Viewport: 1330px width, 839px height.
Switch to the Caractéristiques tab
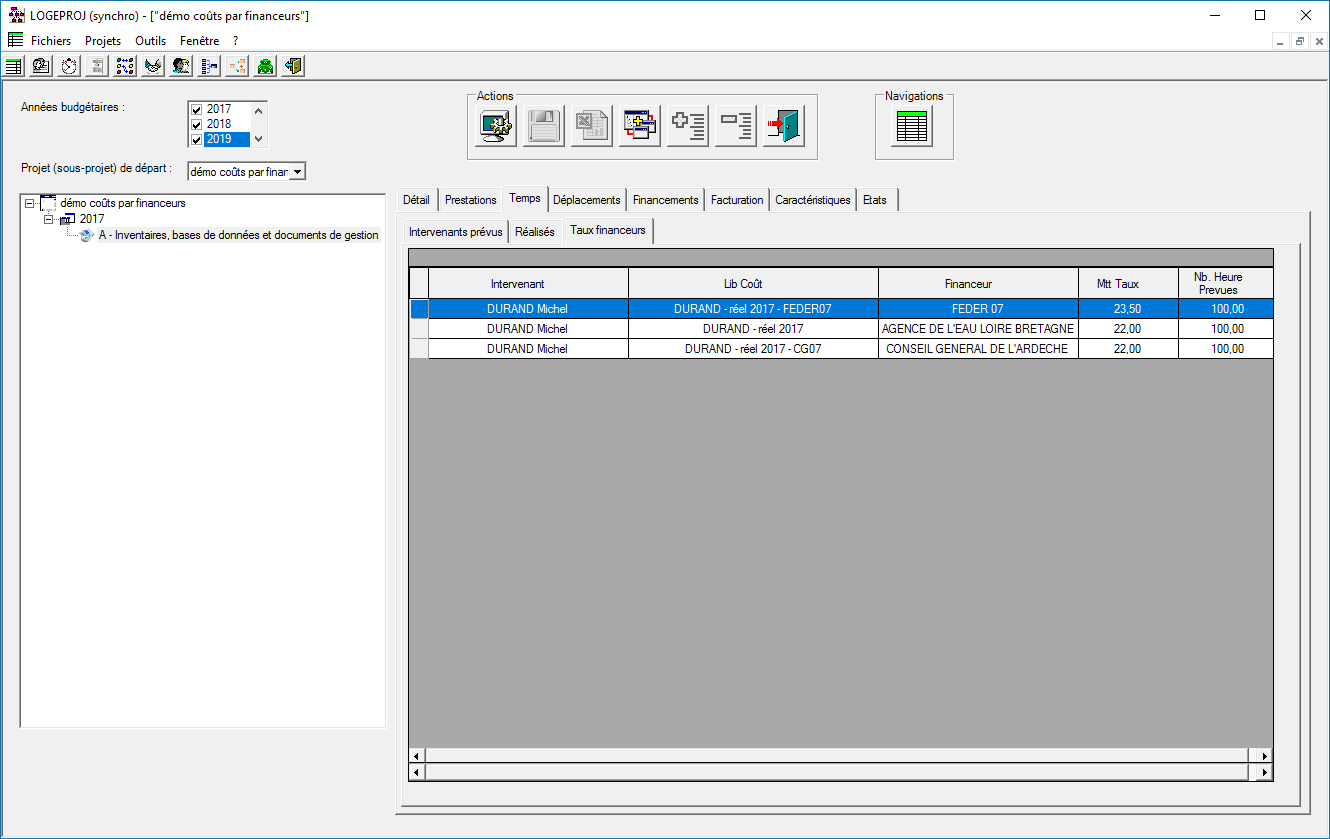[813, 200]
